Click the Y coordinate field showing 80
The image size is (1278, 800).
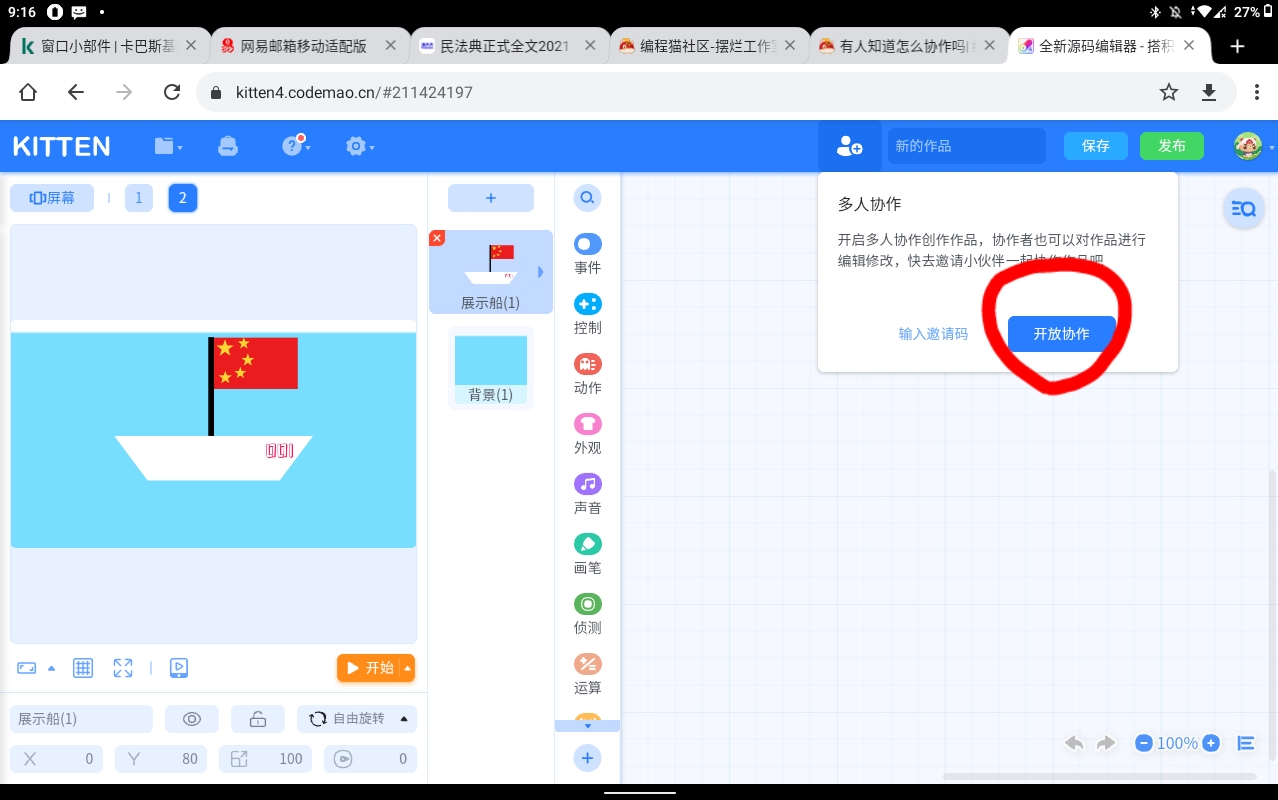click(x=160, y=759)
